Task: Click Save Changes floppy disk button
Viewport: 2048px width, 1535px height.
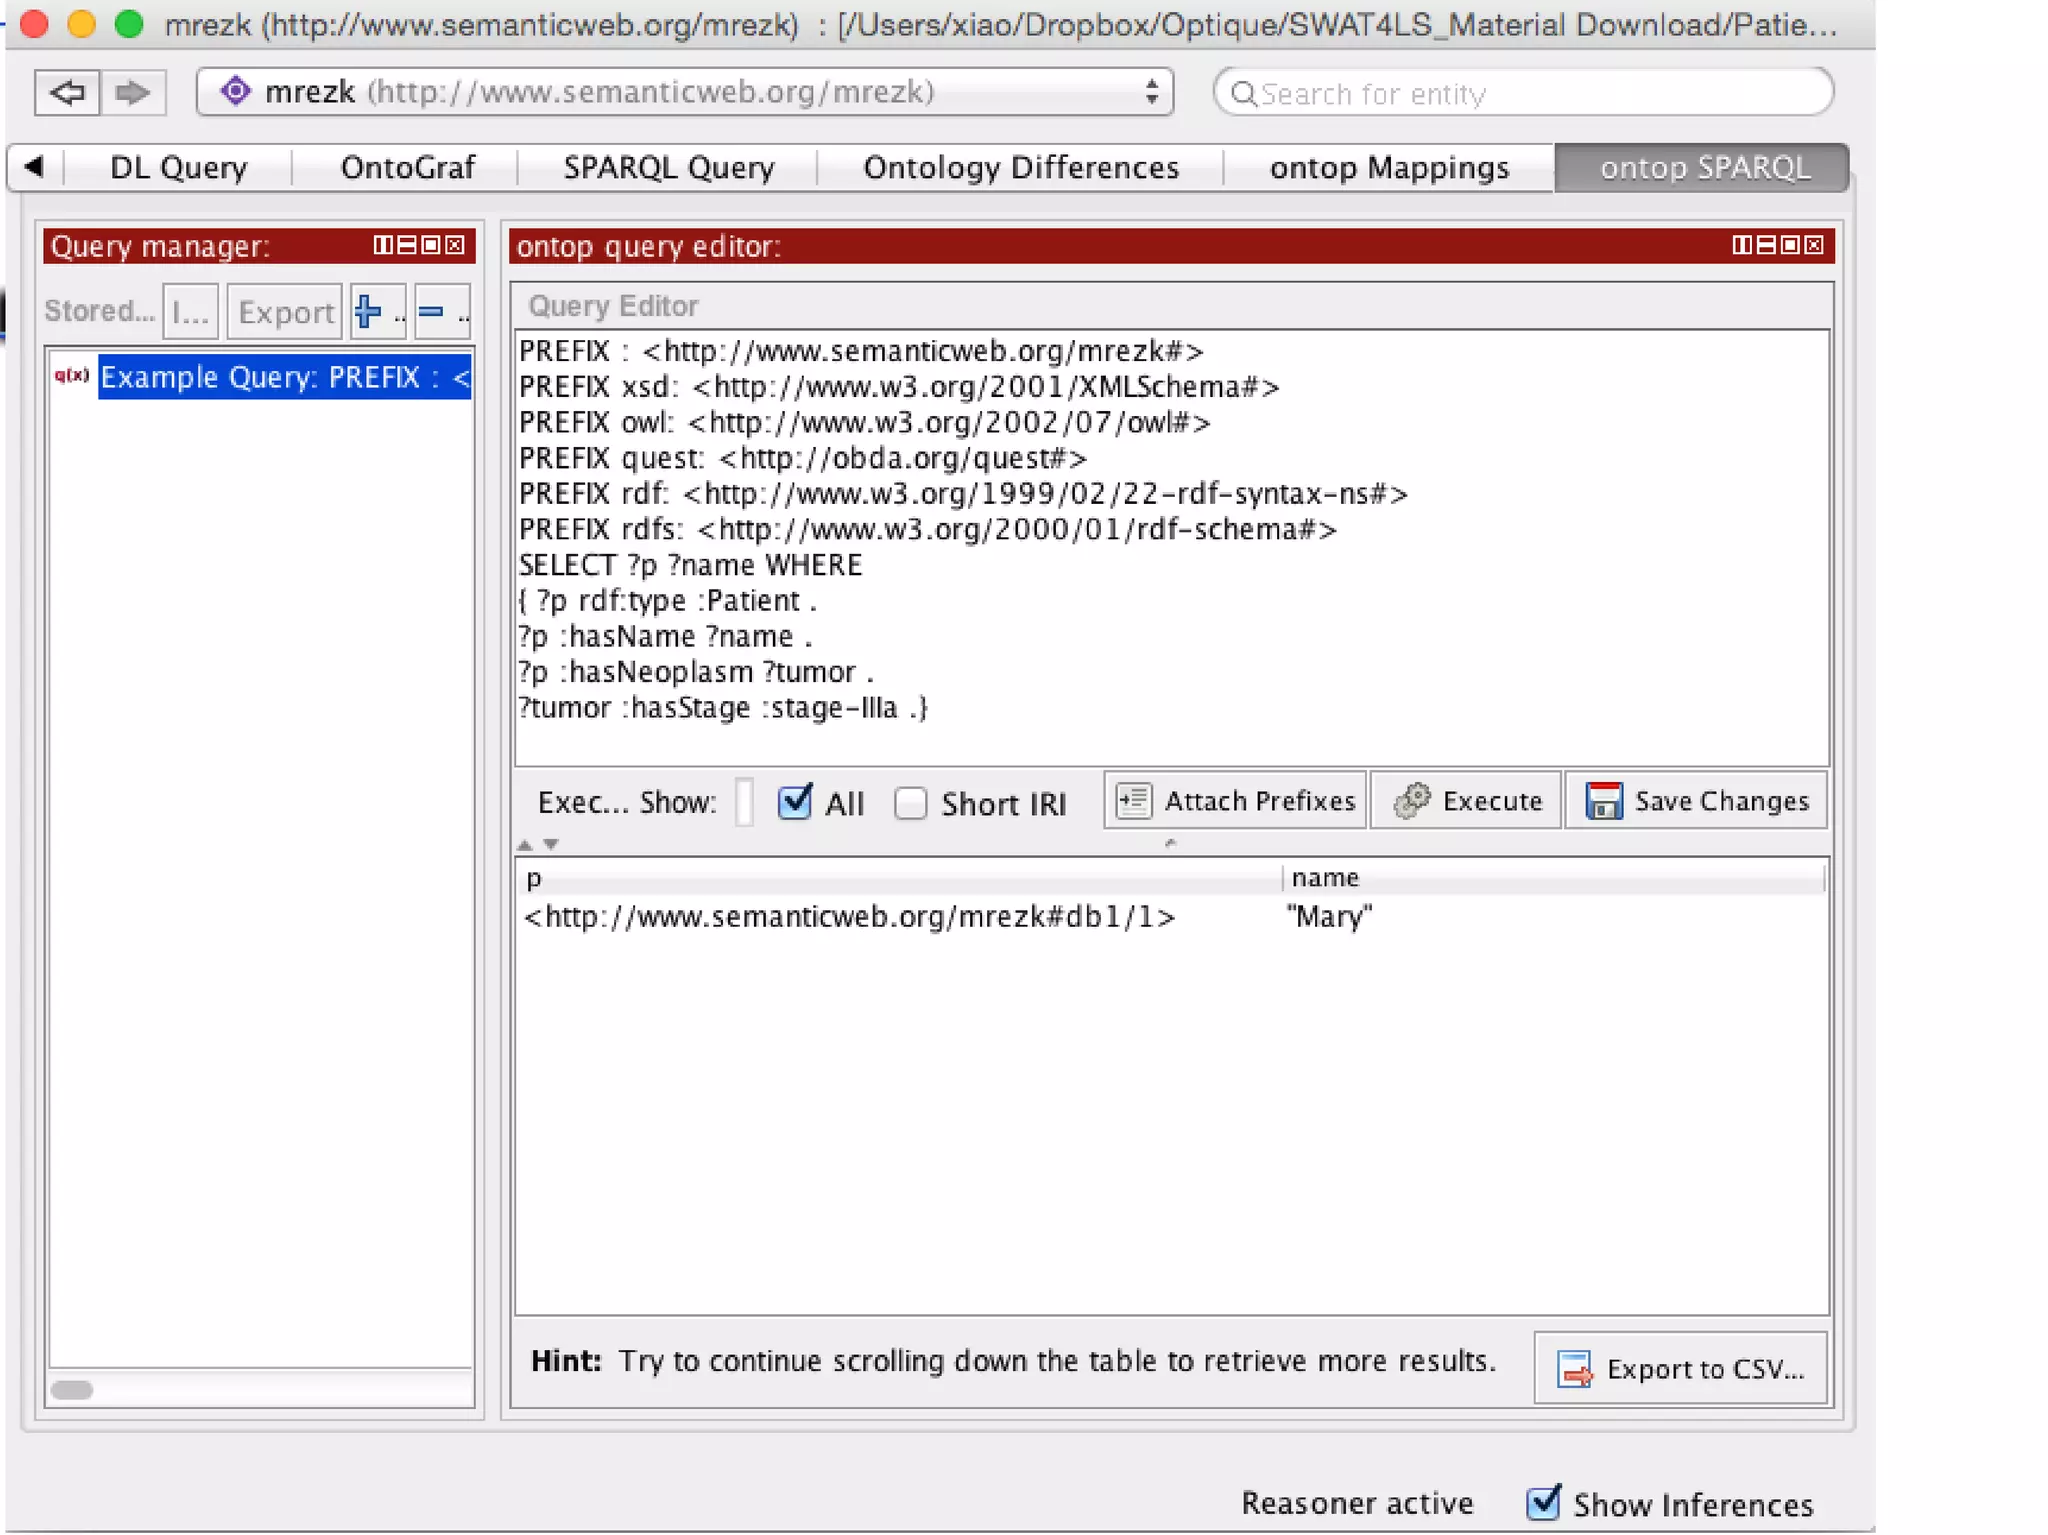Action: 1697,801
